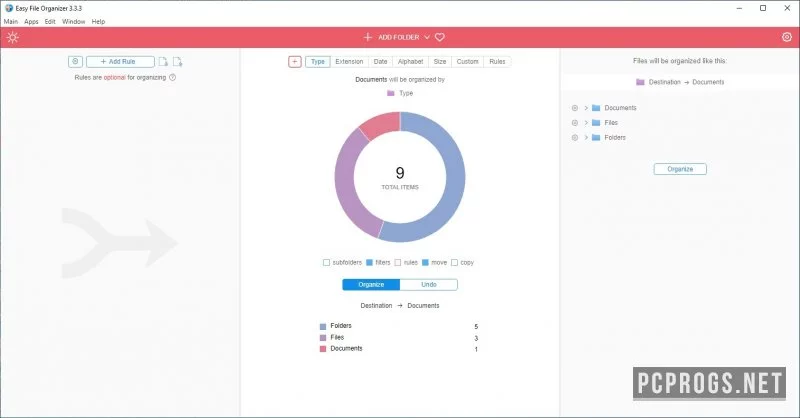
Task: Switch to the Date tab
Action: point(380,61)
